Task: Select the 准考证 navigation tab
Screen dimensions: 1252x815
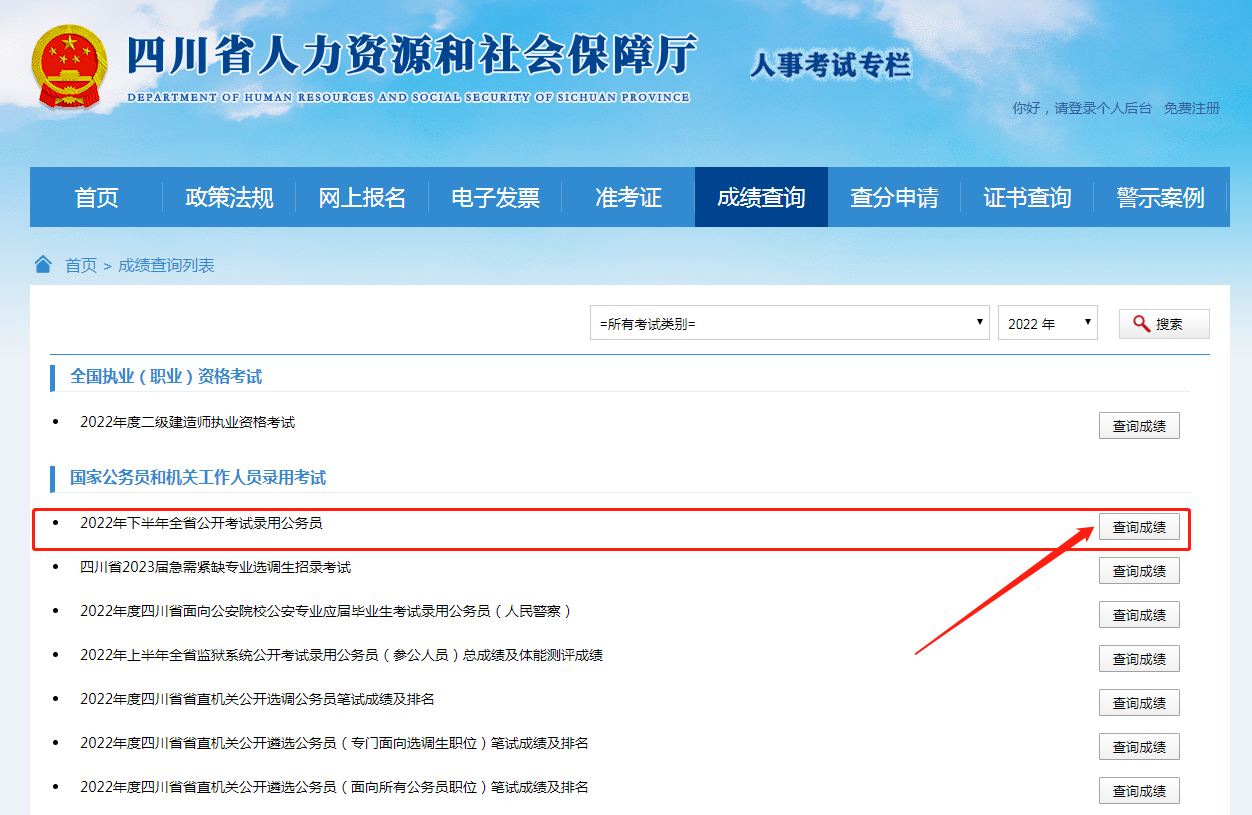Action: click(628, 197)
